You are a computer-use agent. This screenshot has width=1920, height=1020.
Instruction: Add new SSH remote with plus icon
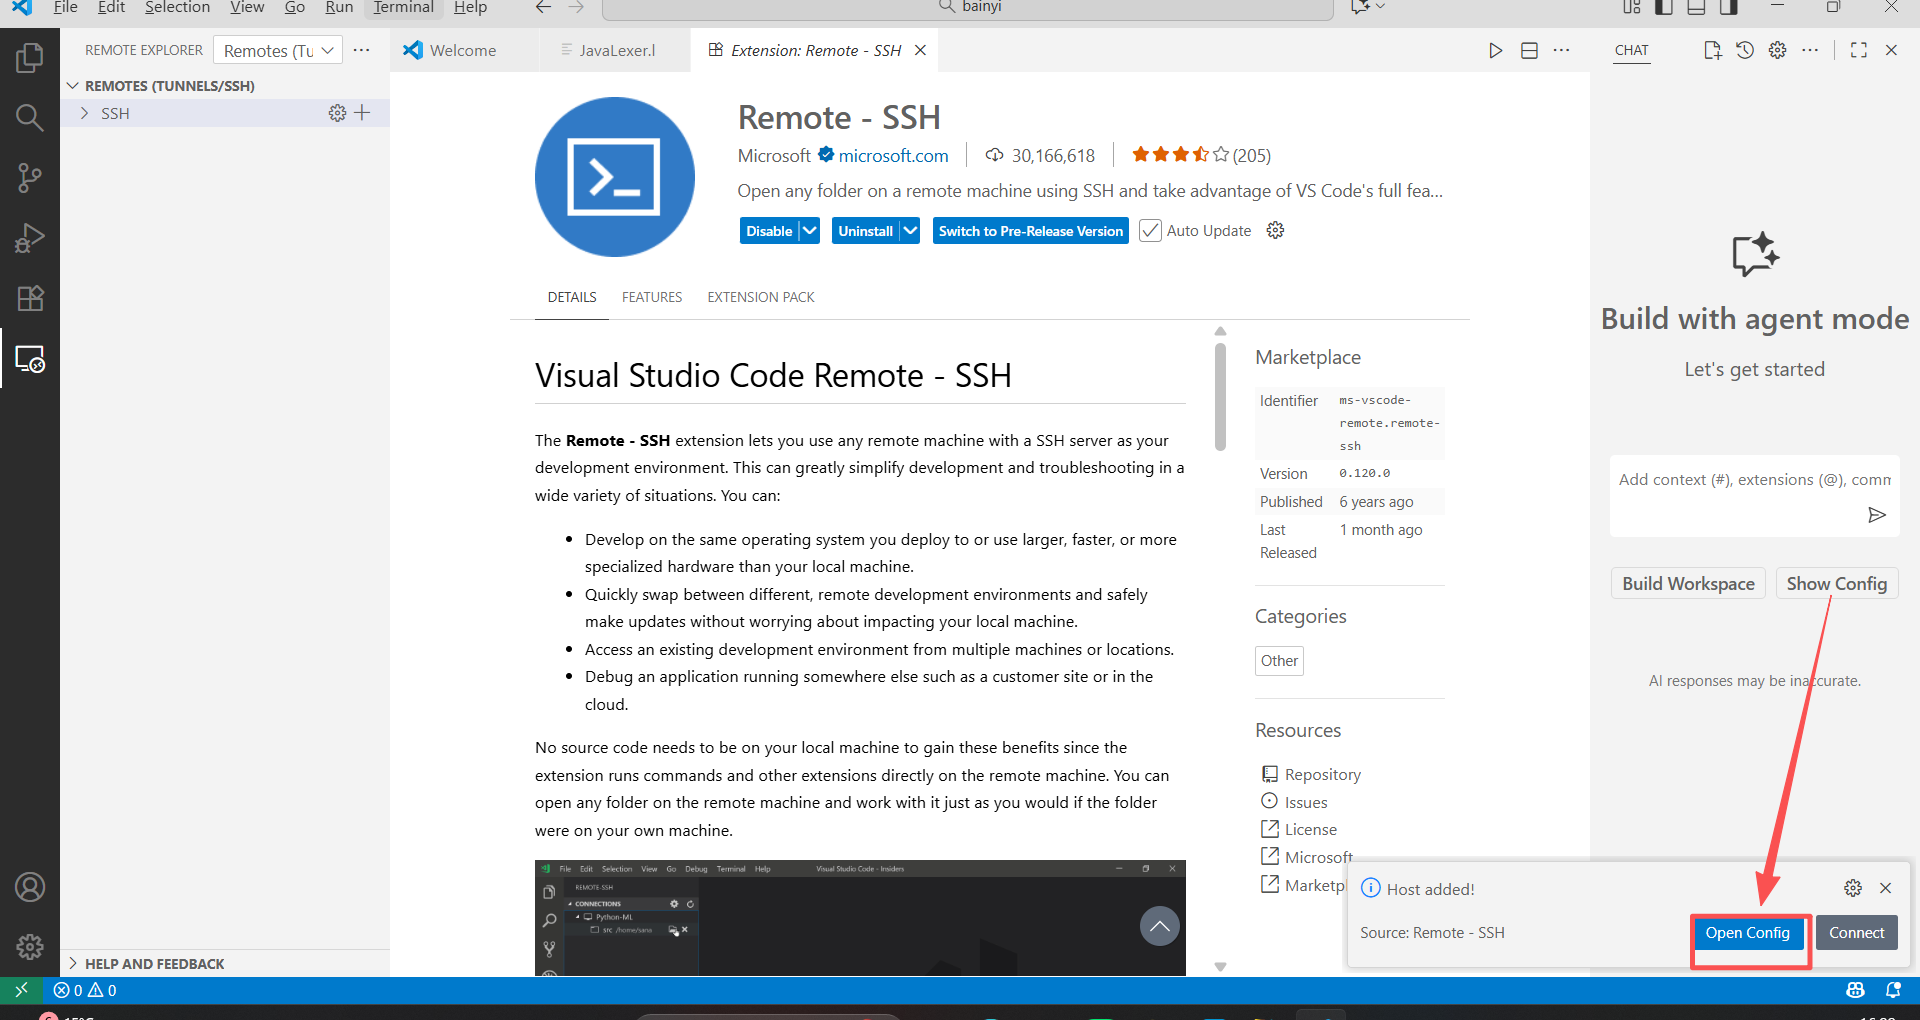362,113
